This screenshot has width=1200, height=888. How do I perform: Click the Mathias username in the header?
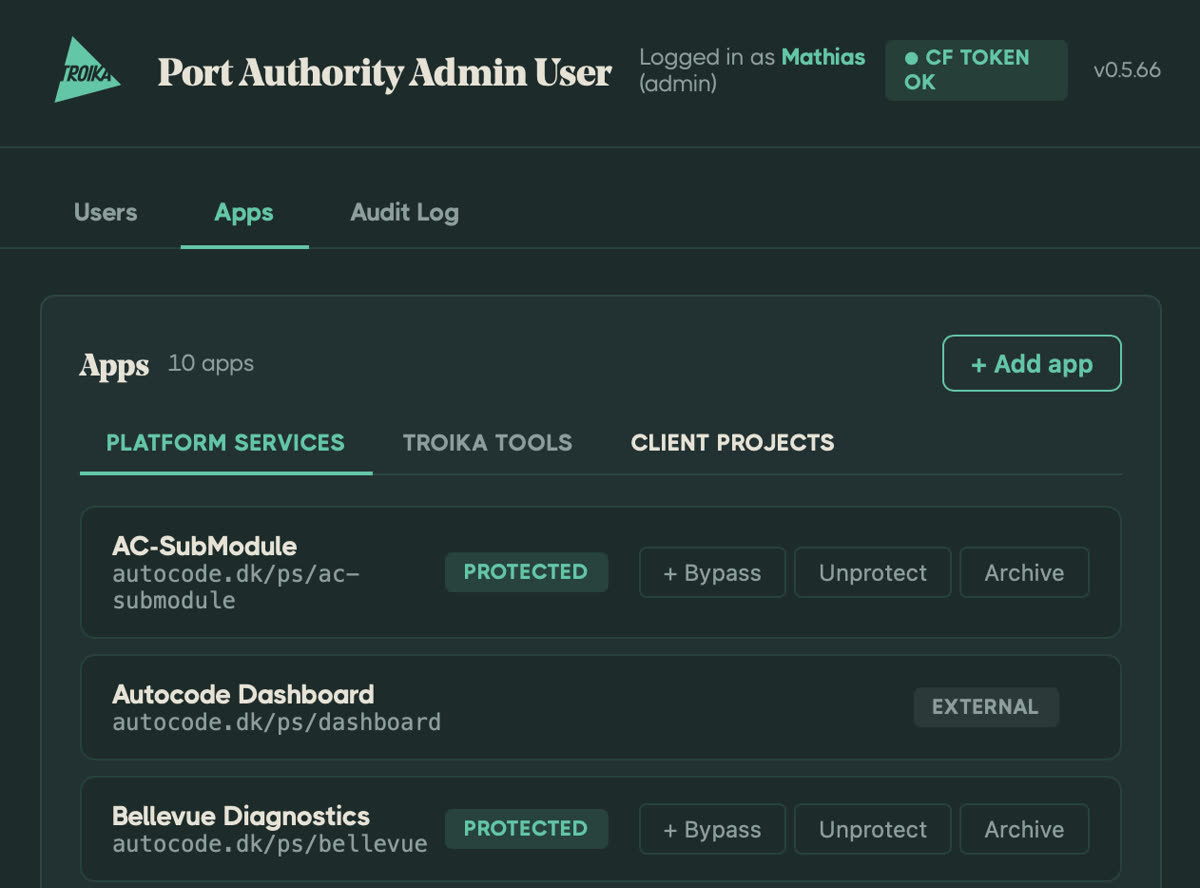click(823, 57)
